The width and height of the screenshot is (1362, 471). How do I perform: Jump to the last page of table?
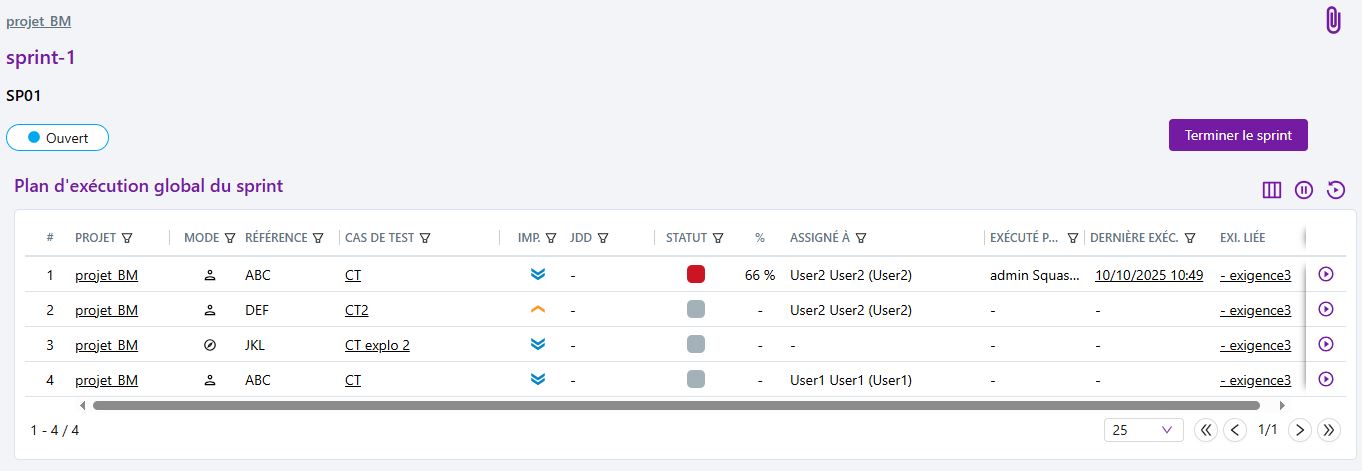coord(1329,430)
